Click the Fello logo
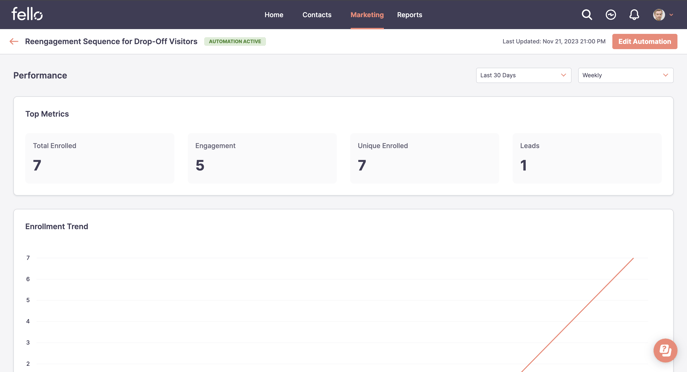Viewport: 687px width, 372px height. pyautogui.click(x=27, y=14)
